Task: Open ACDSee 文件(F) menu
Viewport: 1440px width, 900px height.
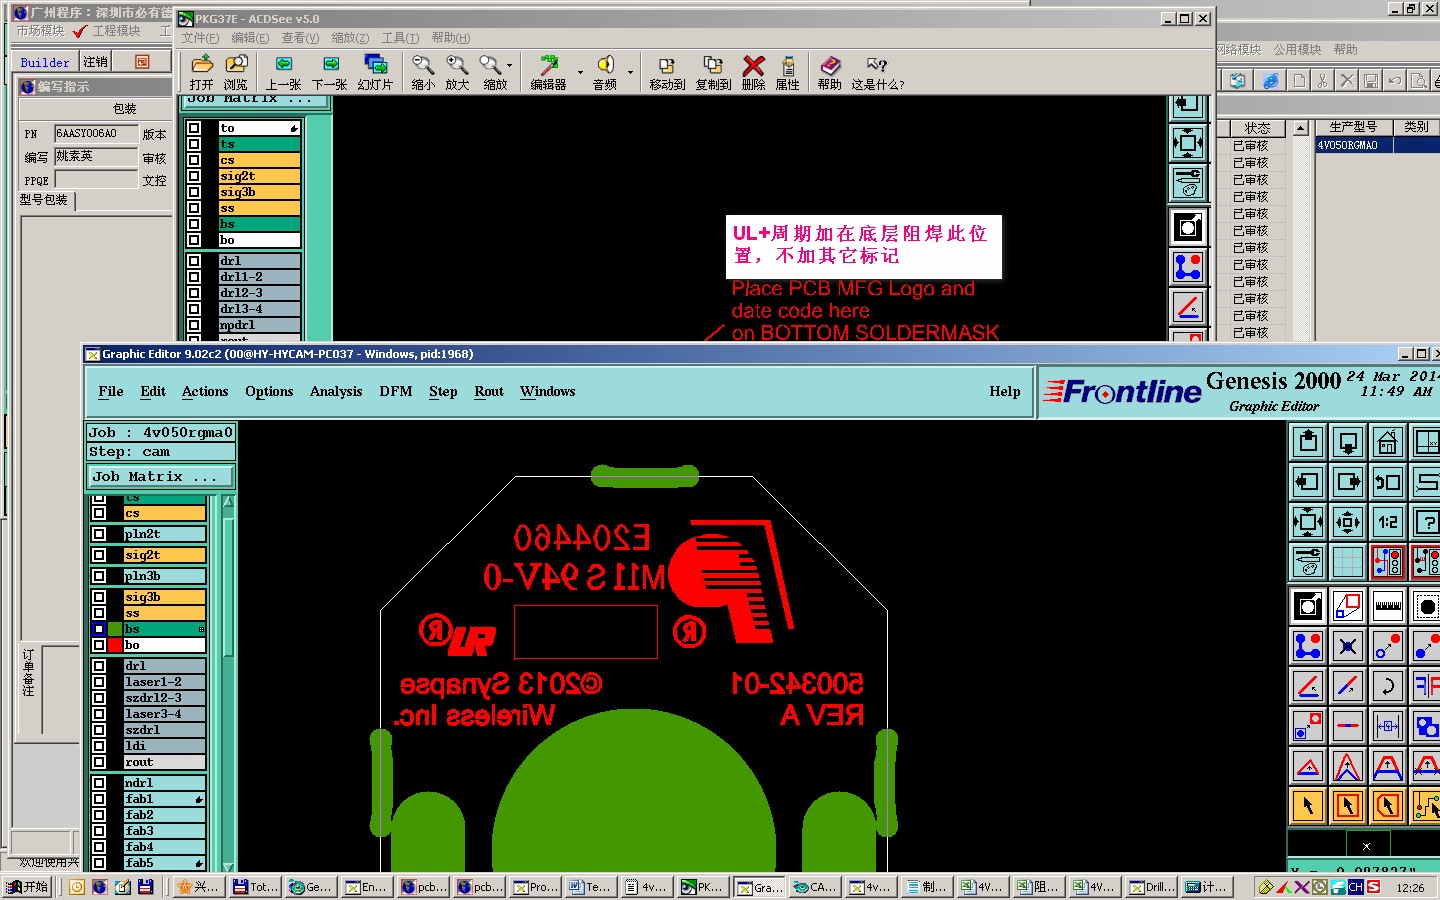Action: (199, 38)
